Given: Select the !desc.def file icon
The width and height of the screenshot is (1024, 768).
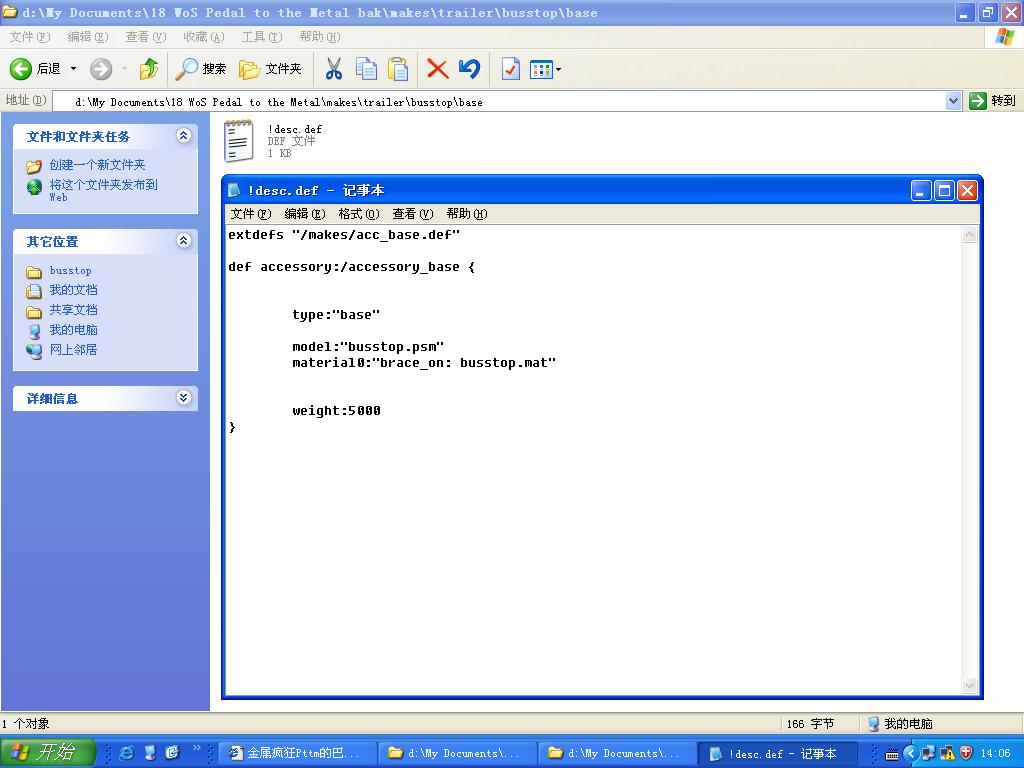Looking at the screenshot, I should click(x=239, y=141).
